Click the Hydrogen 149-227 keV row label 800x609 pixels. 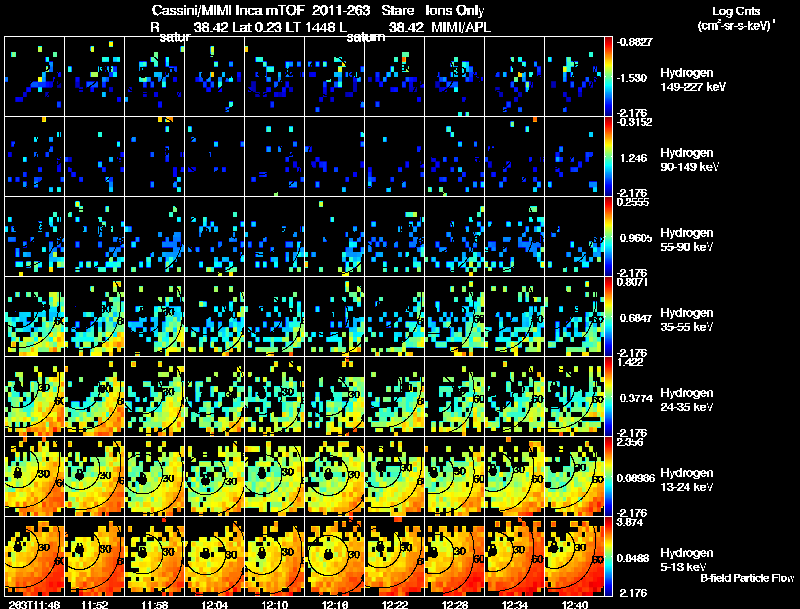pos(692,80)
